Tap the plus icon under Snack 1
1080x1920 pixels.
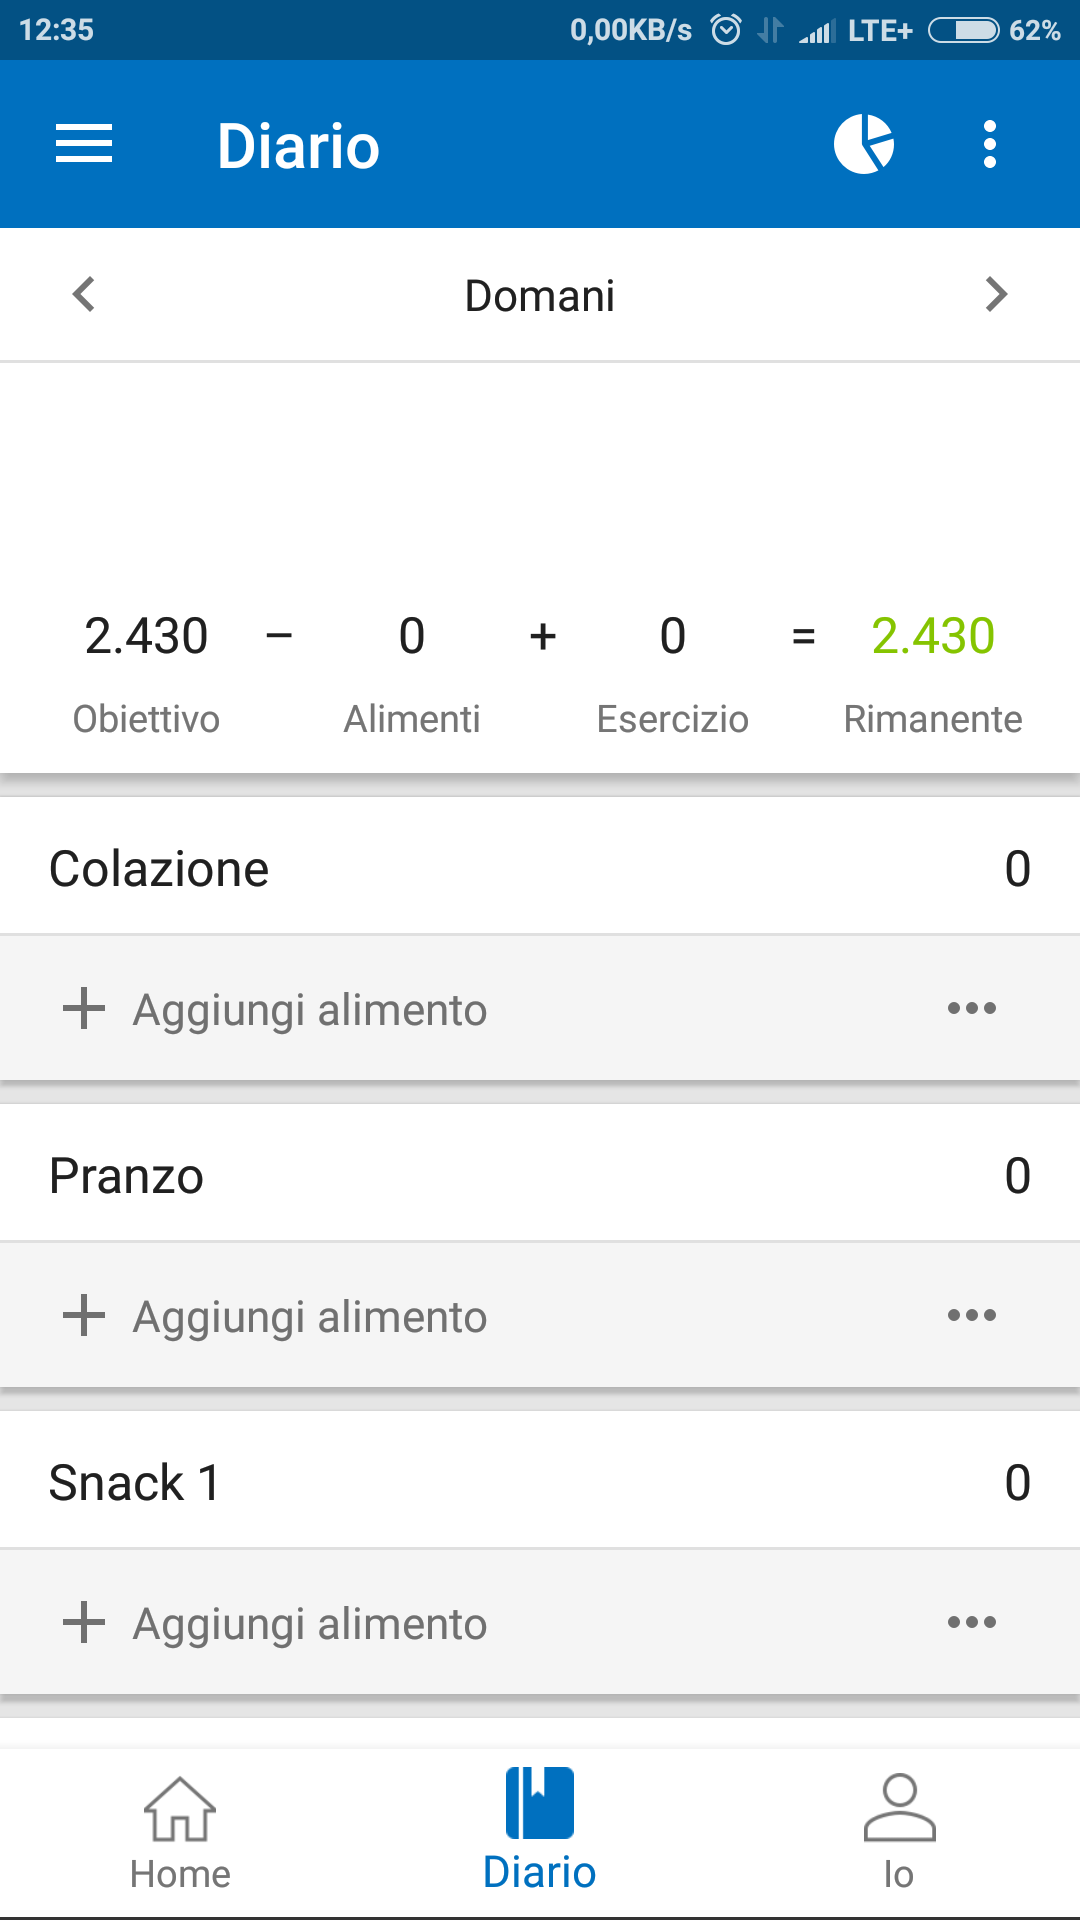coord(84,1622)
